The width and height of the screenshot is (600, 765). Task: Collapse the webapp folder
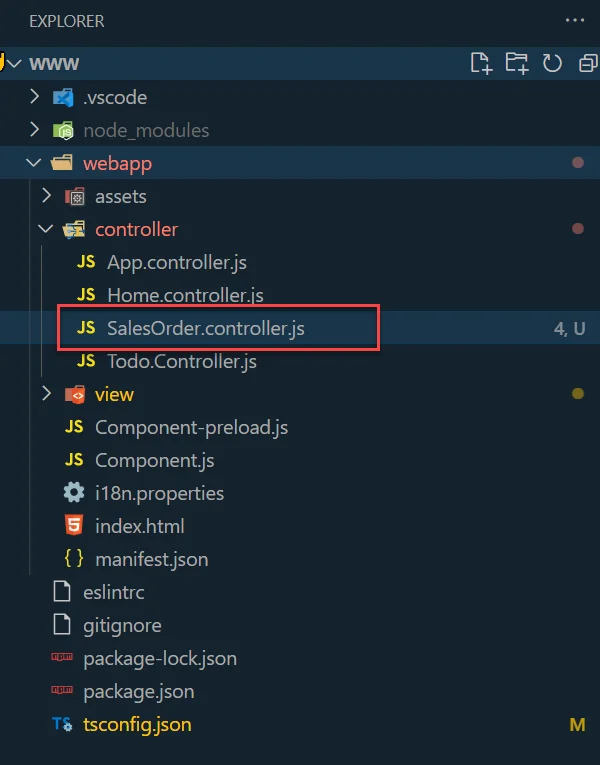(x=35, y=163)
